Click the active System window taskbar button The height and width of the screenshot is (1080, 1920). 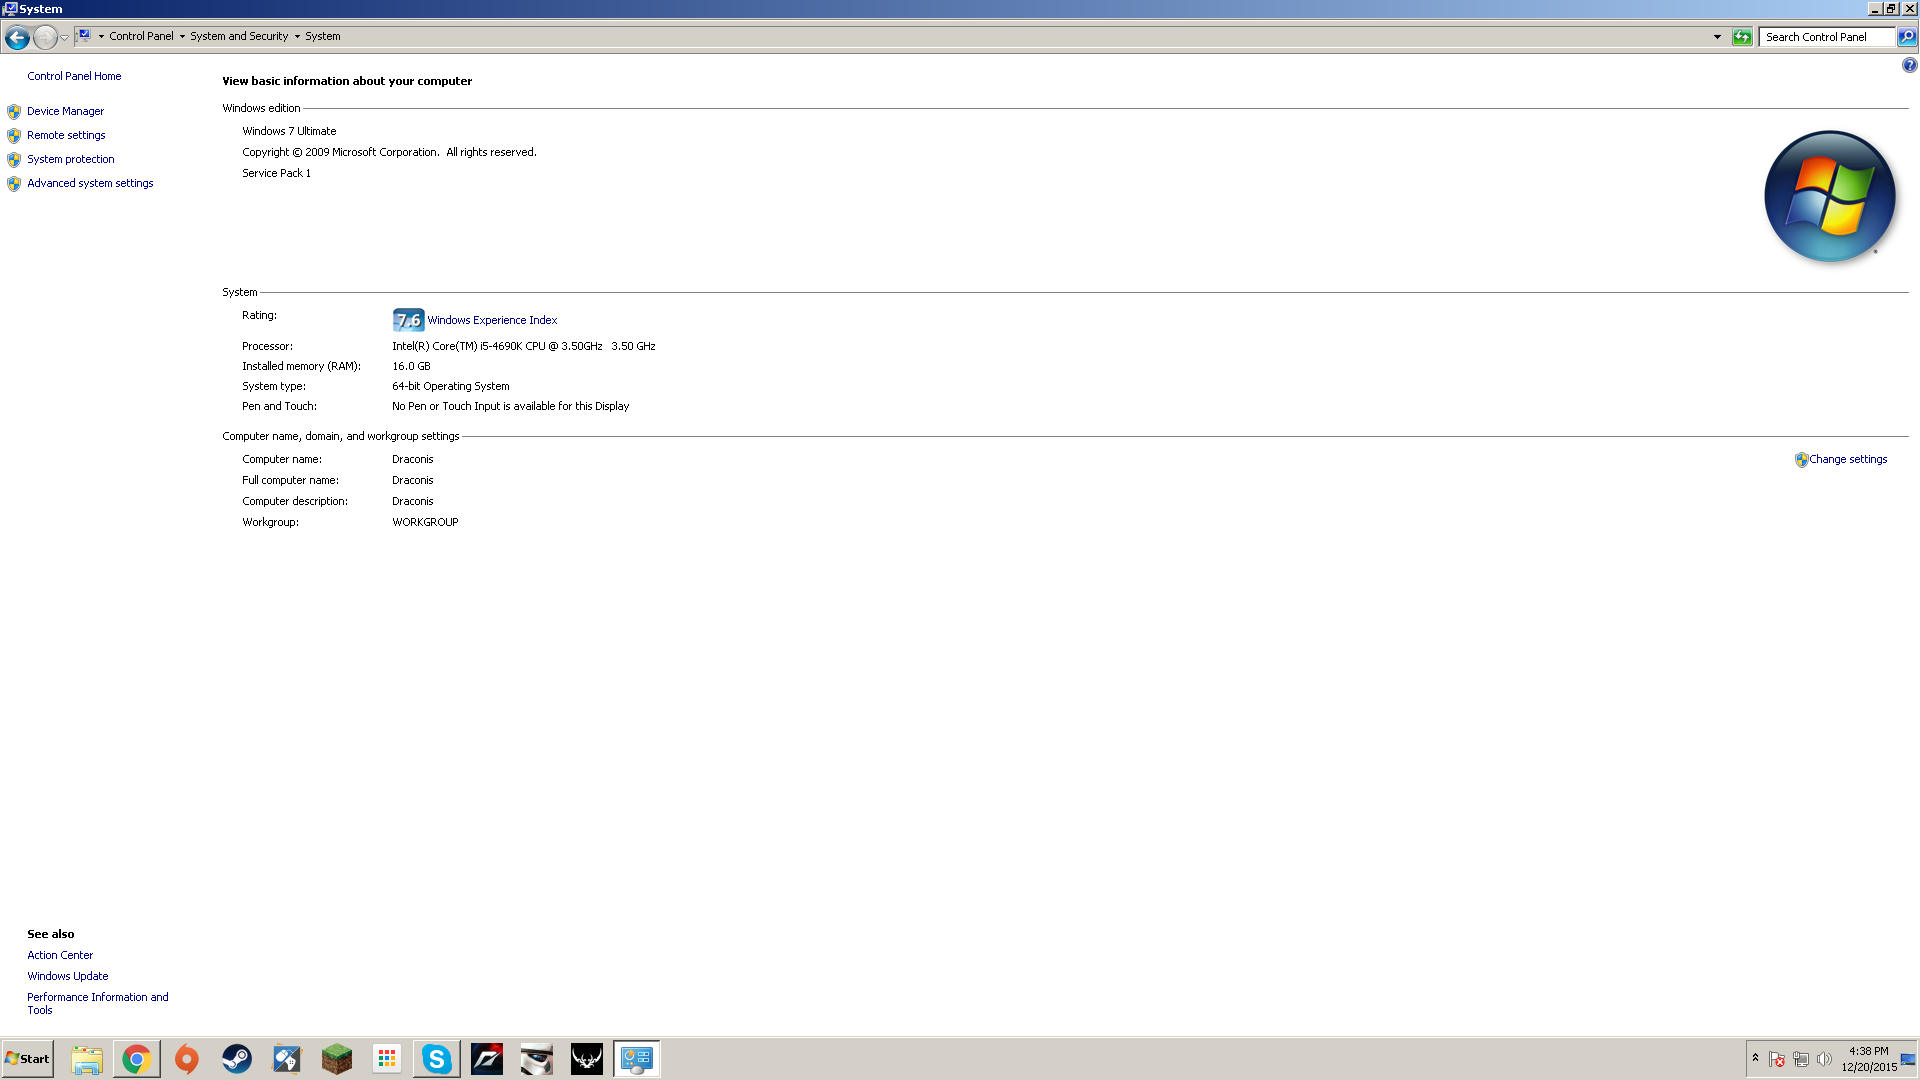[637, 1059]
